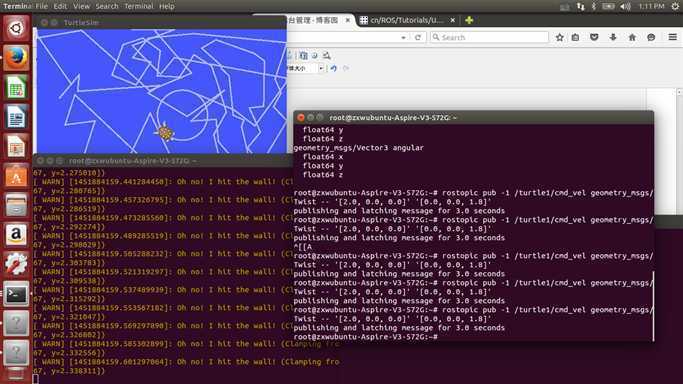
Task: Open a new Firefox tab with the plus icon
Action: coord(469,20)
